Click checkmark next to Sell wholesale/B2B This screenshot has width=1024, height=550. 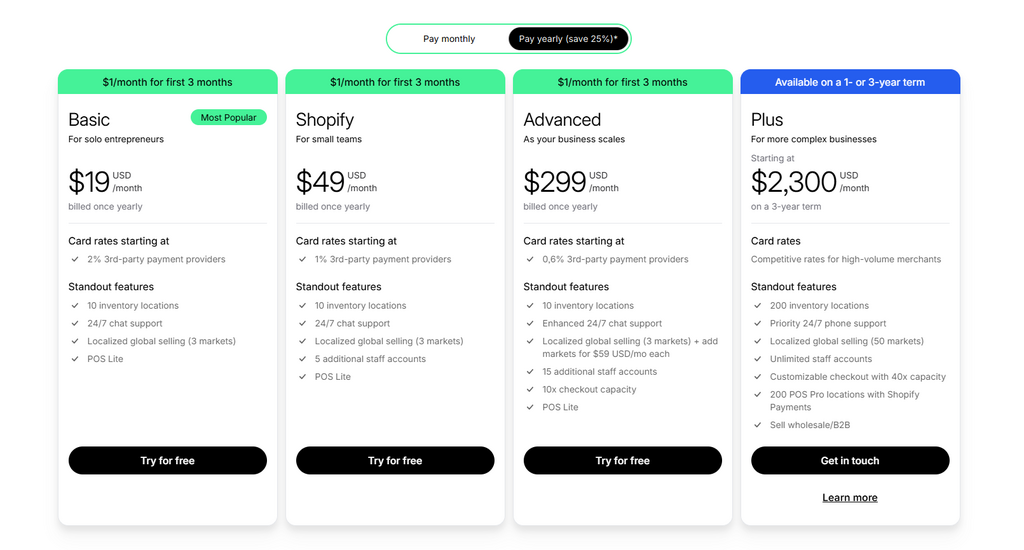pyautogui.click(x=758, y=425)
